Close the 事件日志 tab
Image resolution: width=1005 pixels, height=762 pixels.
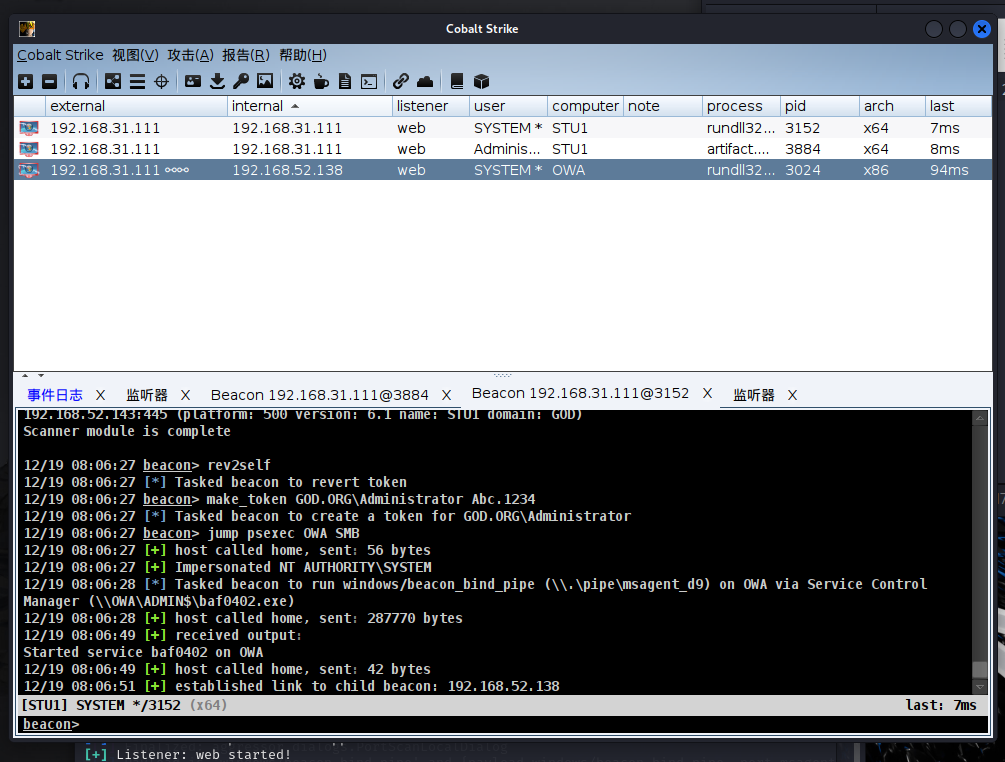click(101, 395)
